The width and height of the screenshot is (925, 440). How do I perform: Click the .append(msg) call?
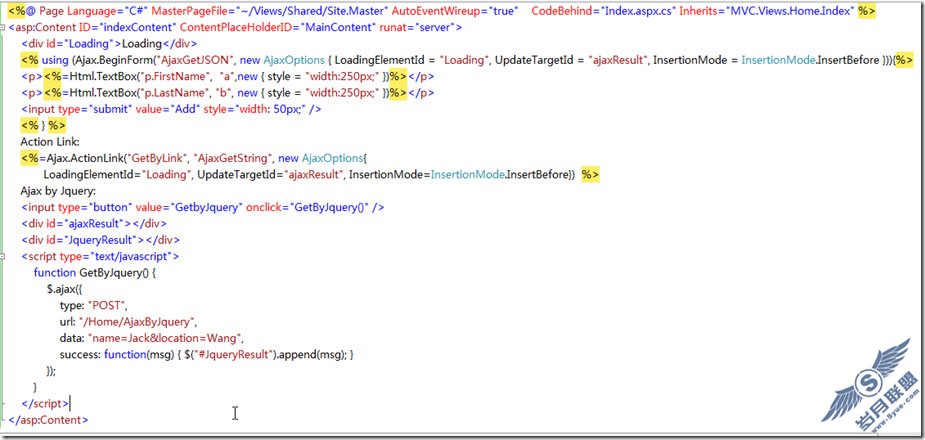pos(310,354)
